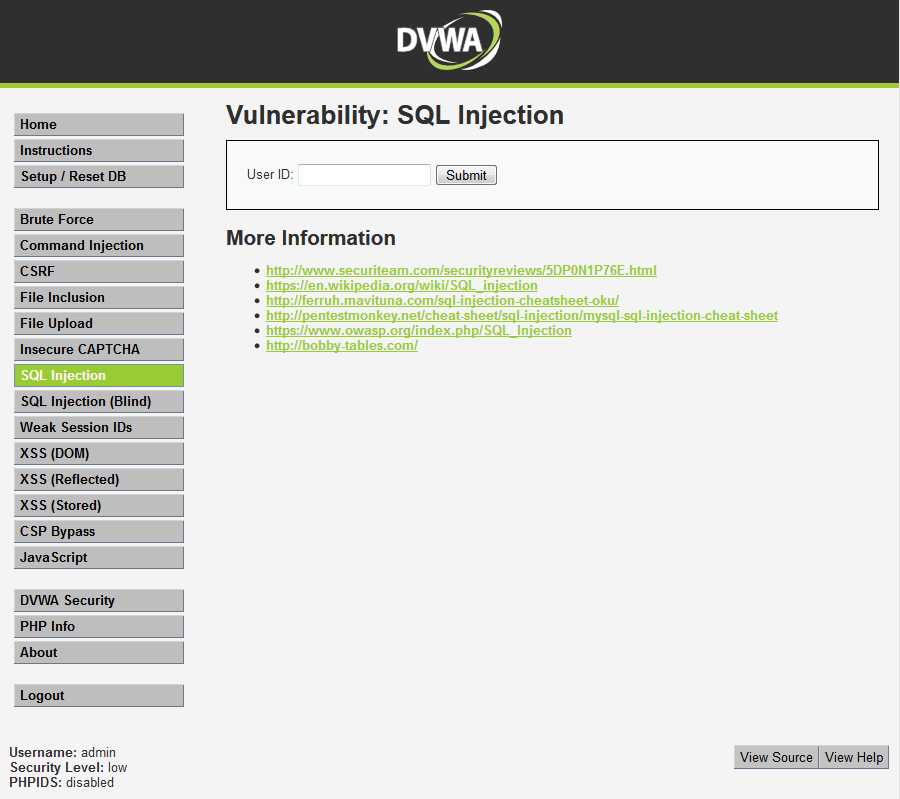Select XSS (Reflected) in sidebar
900x799 pixels.
pos(99,479)
